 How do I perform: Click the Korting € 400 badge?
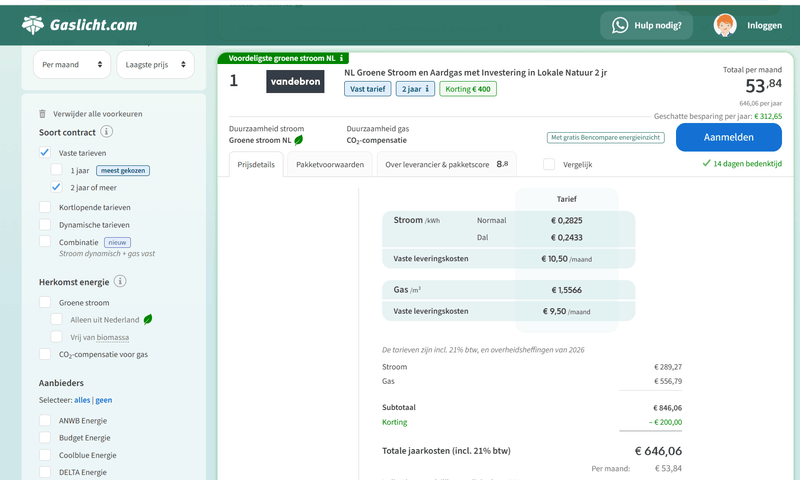(468, 89)
